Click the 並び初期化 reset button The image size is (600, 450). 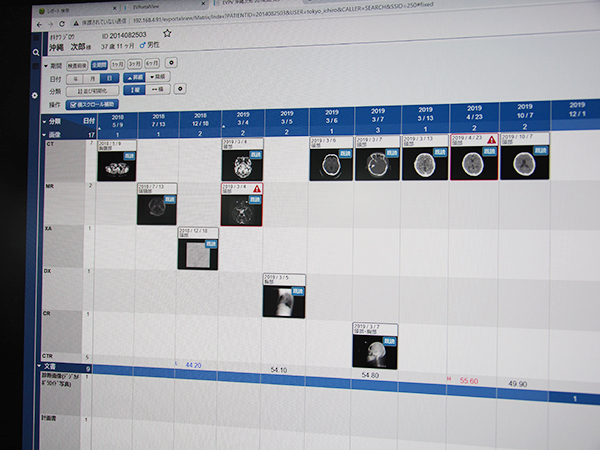click(97, 89)
